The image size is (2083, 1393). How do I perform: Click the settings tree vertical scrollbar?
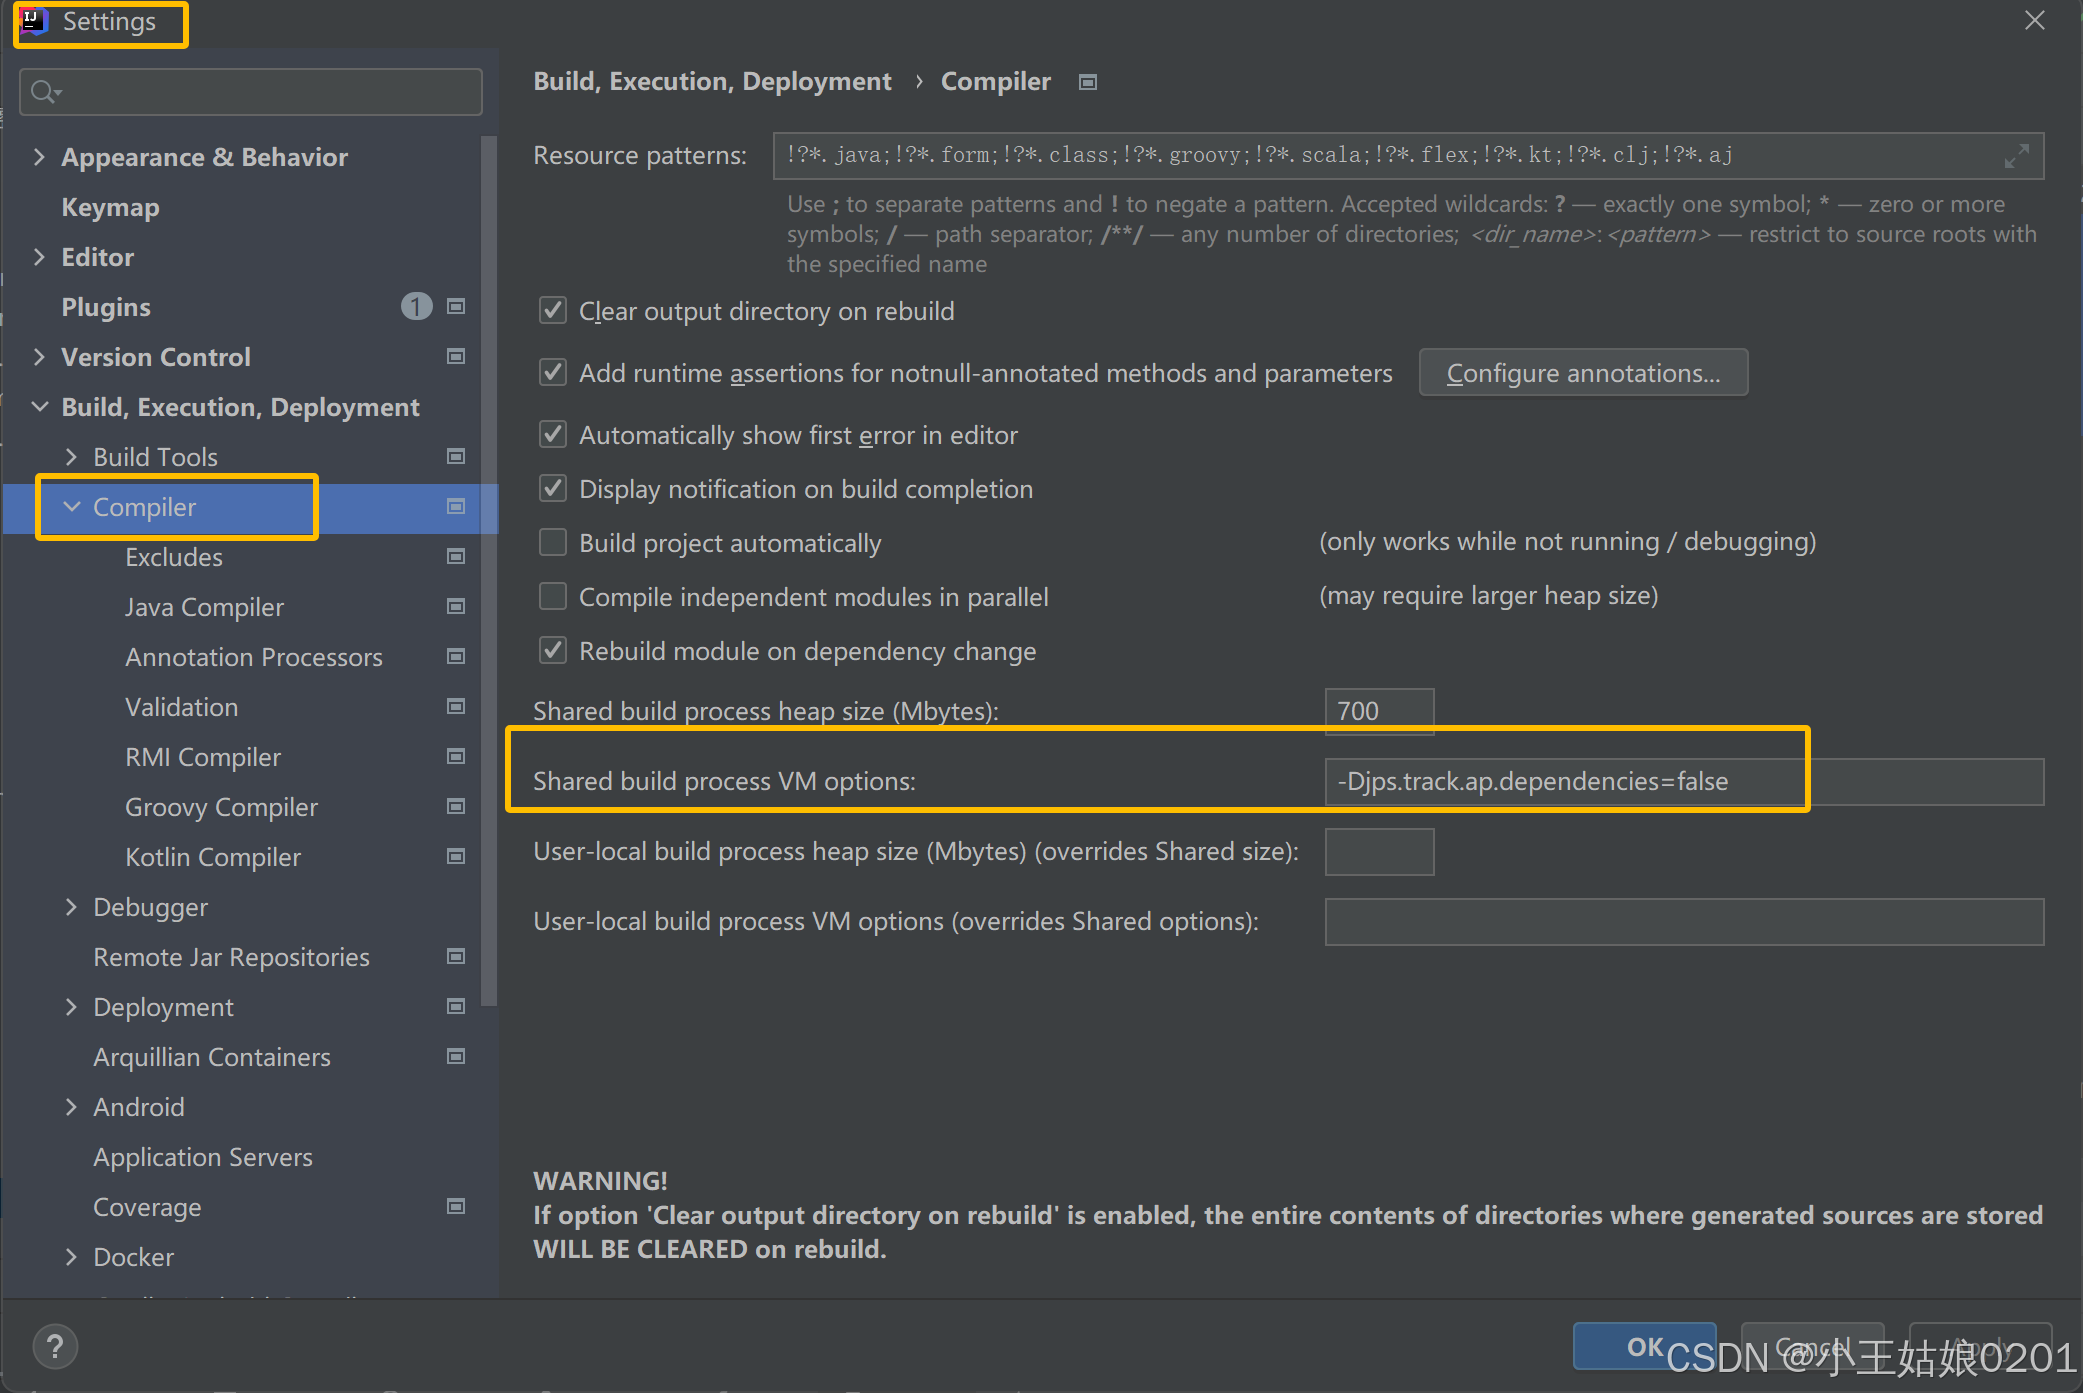click(x=489, y=570)
